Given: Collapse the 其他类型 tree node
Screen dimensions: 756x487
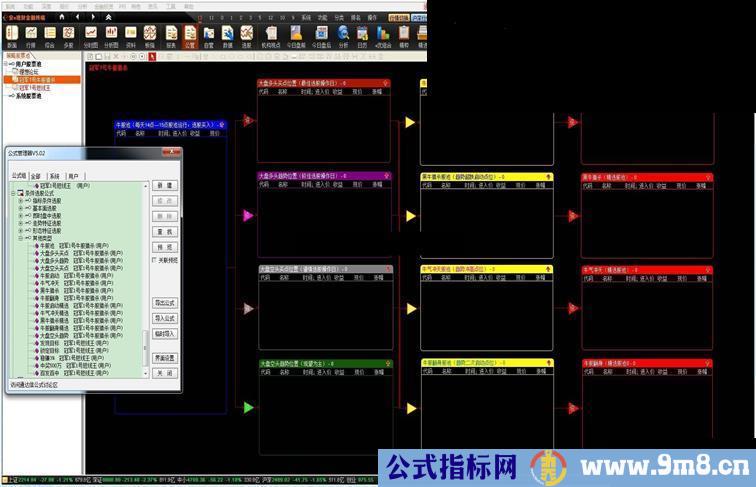Looking at the screenshot, I should coord(21,238).
